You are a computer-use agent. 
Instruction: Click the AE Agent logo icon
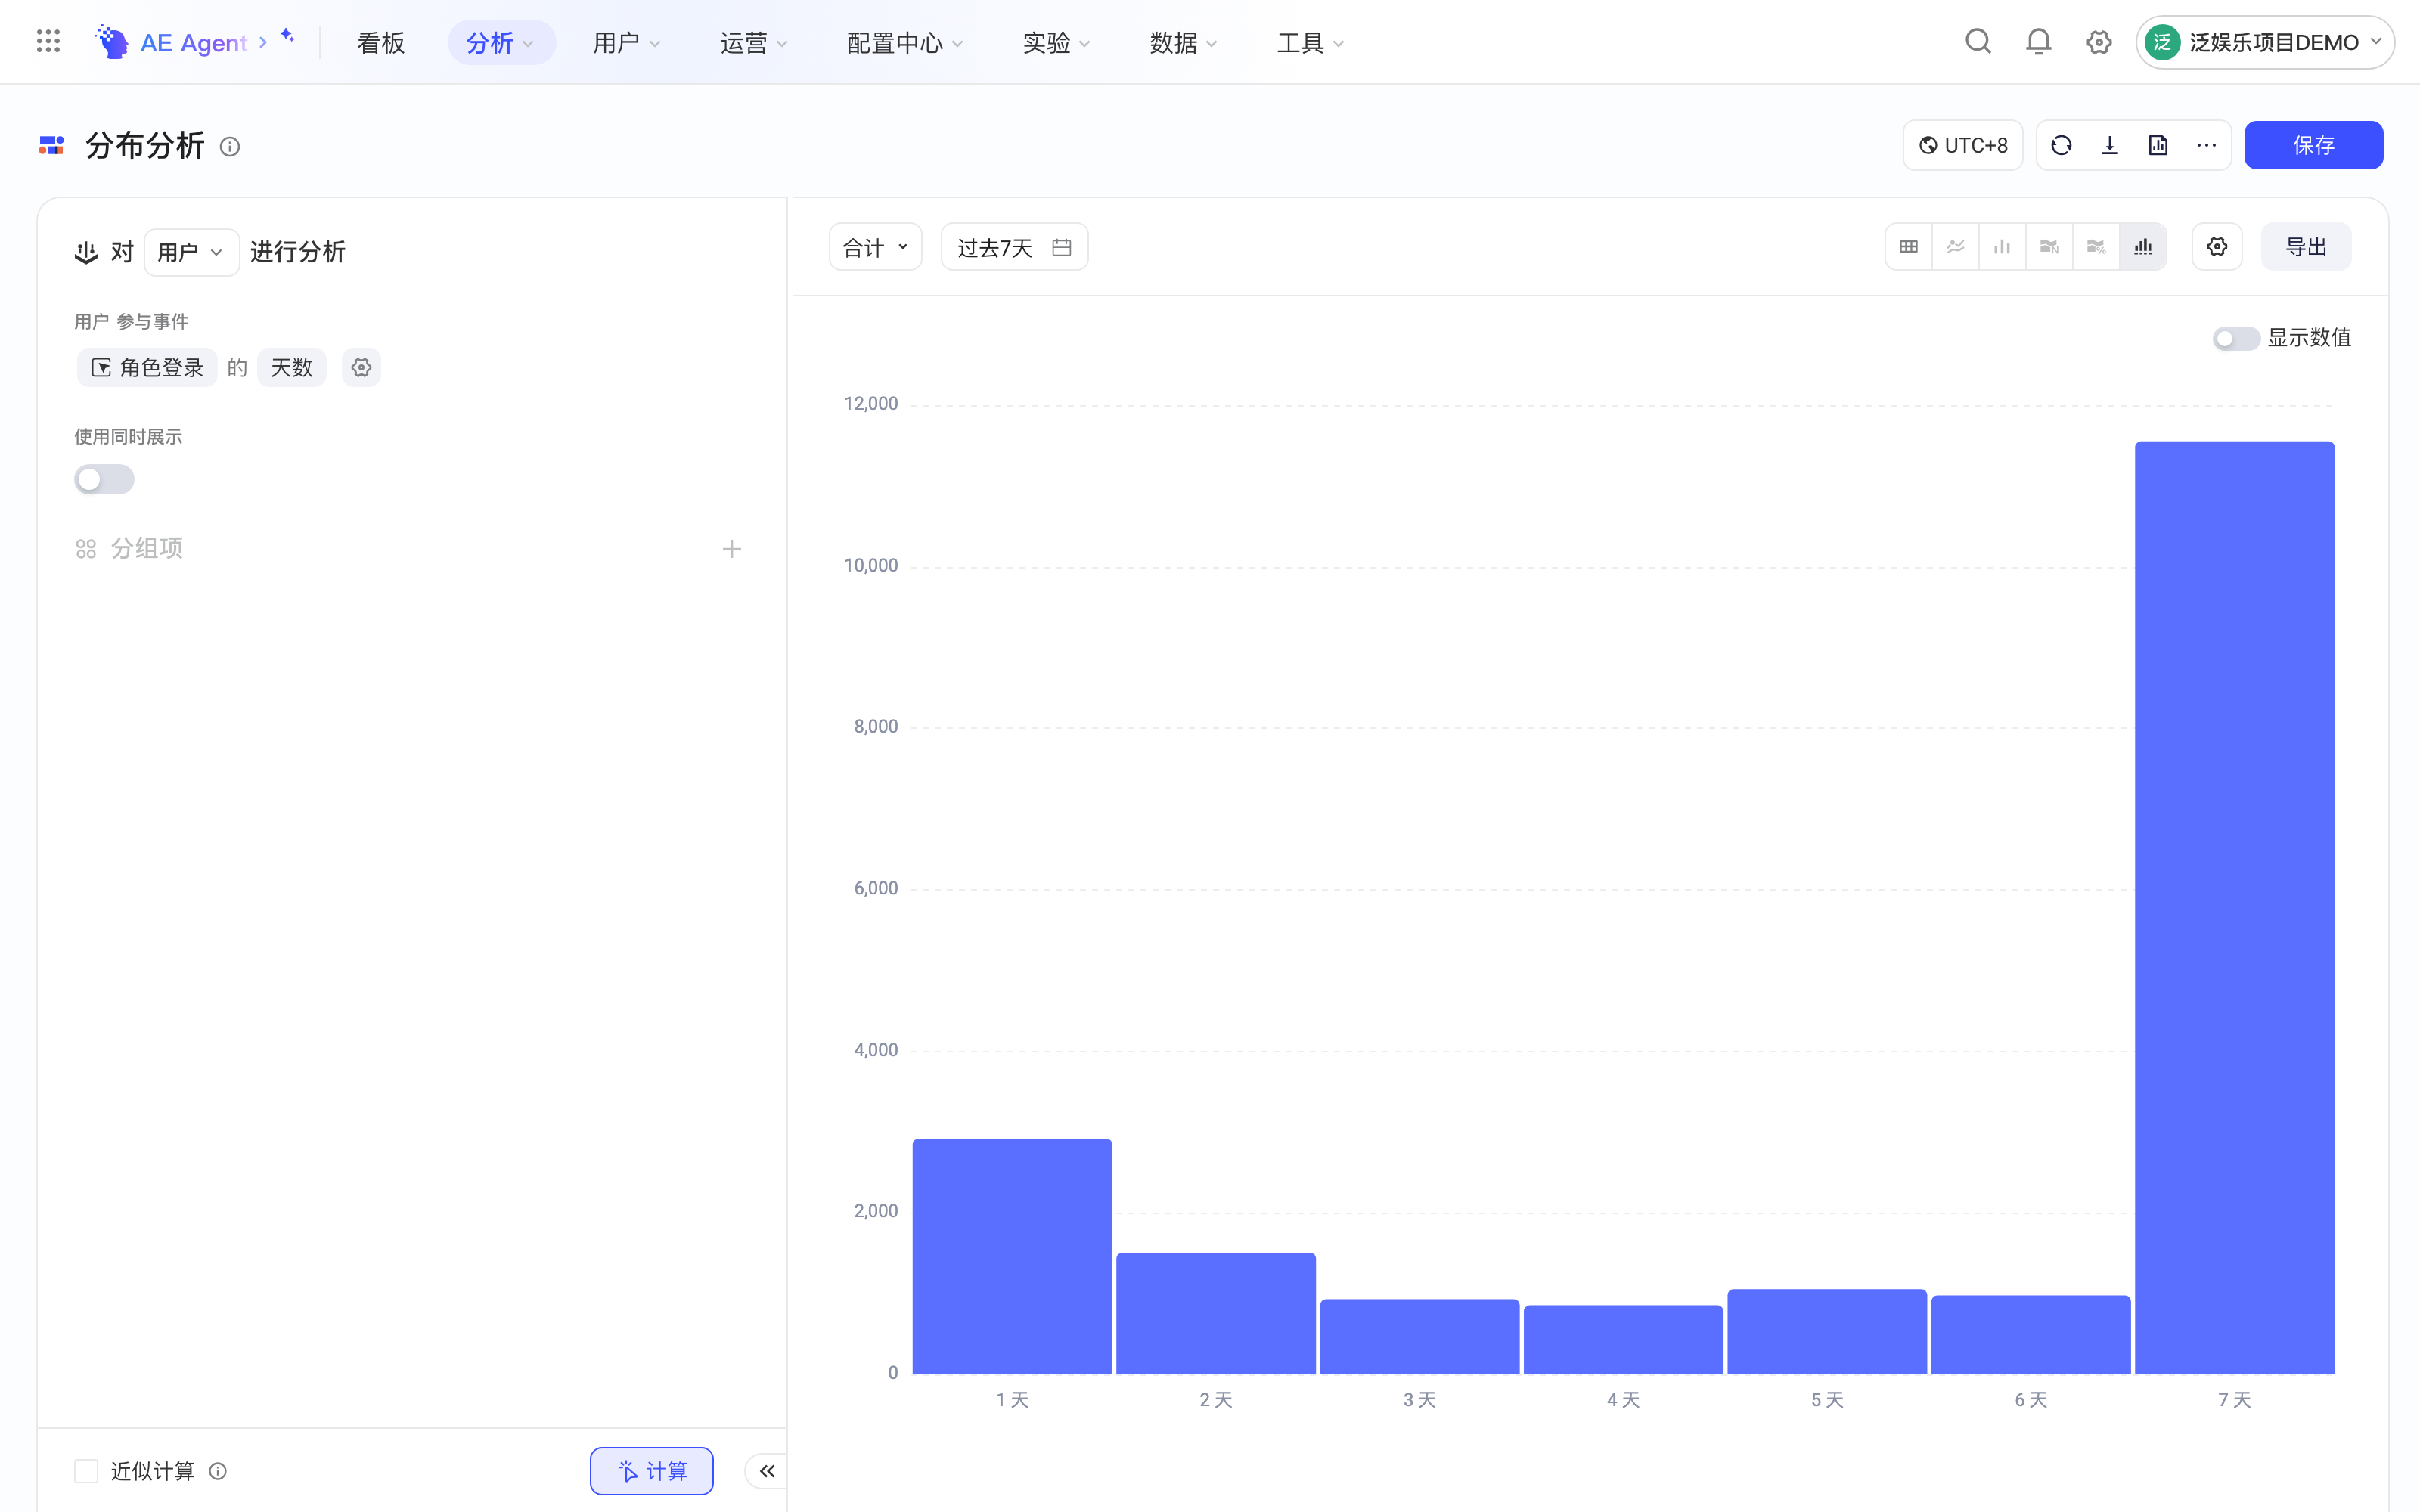[x=112, y=42]
